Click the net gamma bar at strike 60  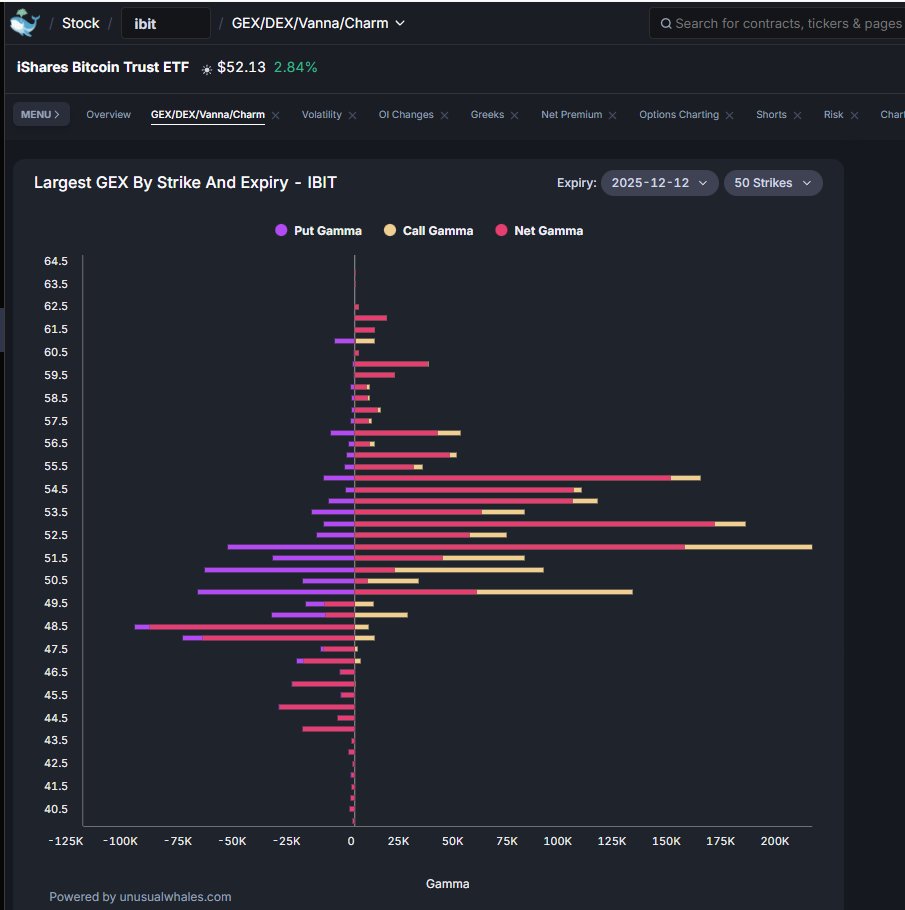[392, 364]
